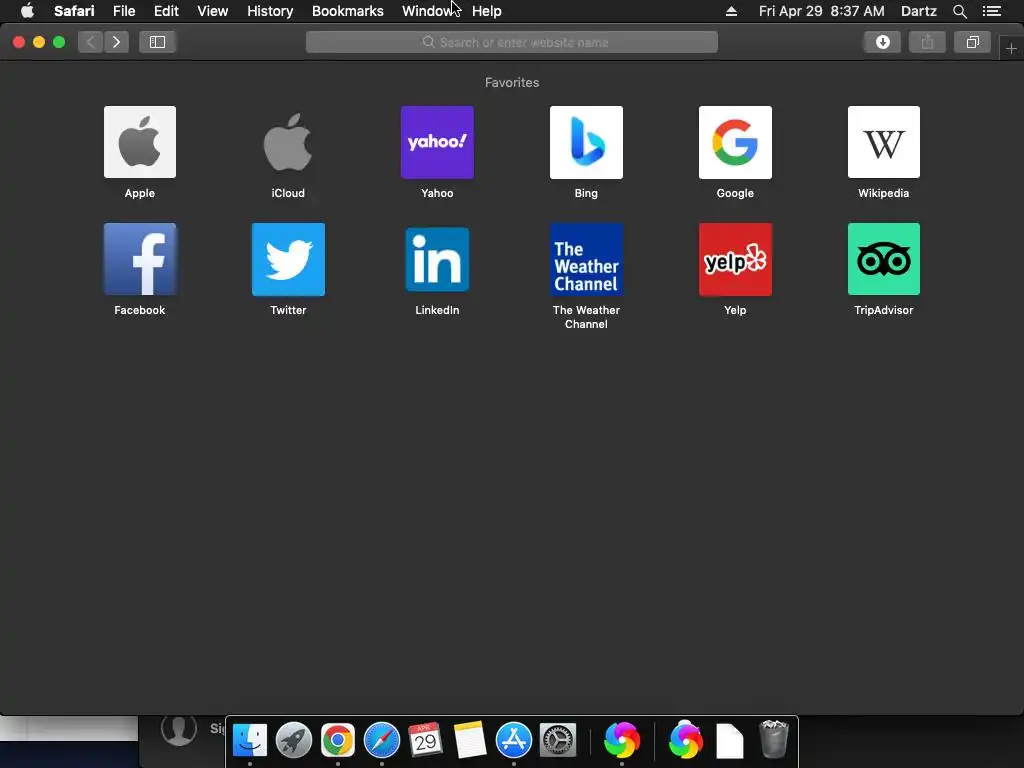Add a new tab with the plus button
The width and height of the screenshot is (1024, 768).
pyautogui.click(x=1011, y=48)
